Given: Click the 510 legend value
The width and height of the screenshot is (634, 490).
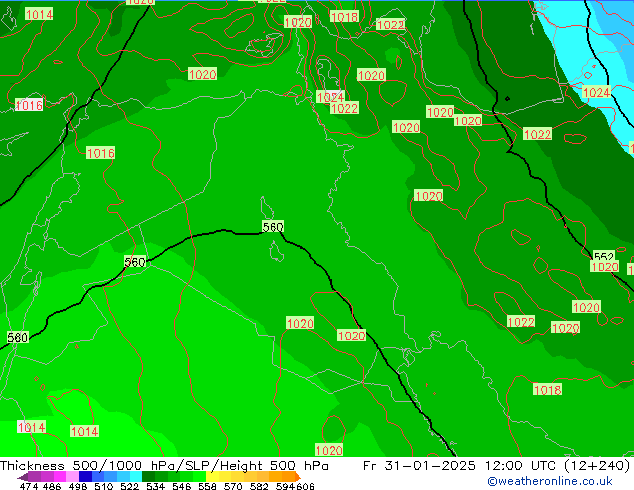Looking at the screenshot, I should click(104, 486).
